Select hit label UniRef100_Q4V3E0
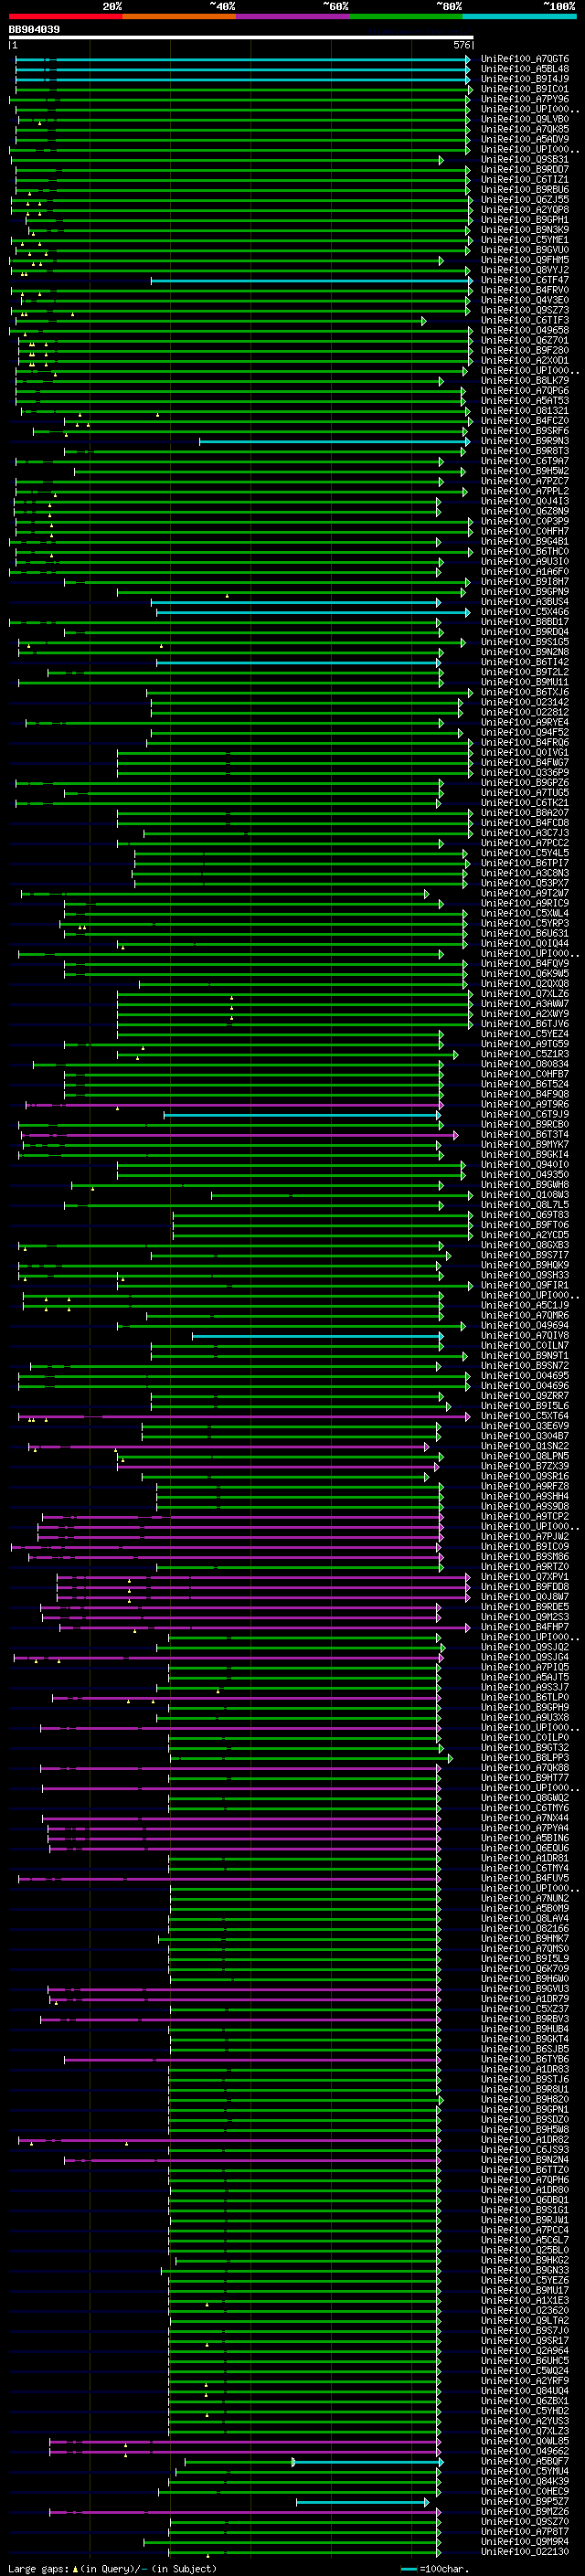The image size is (585, 2576). [x=525, y=300]
